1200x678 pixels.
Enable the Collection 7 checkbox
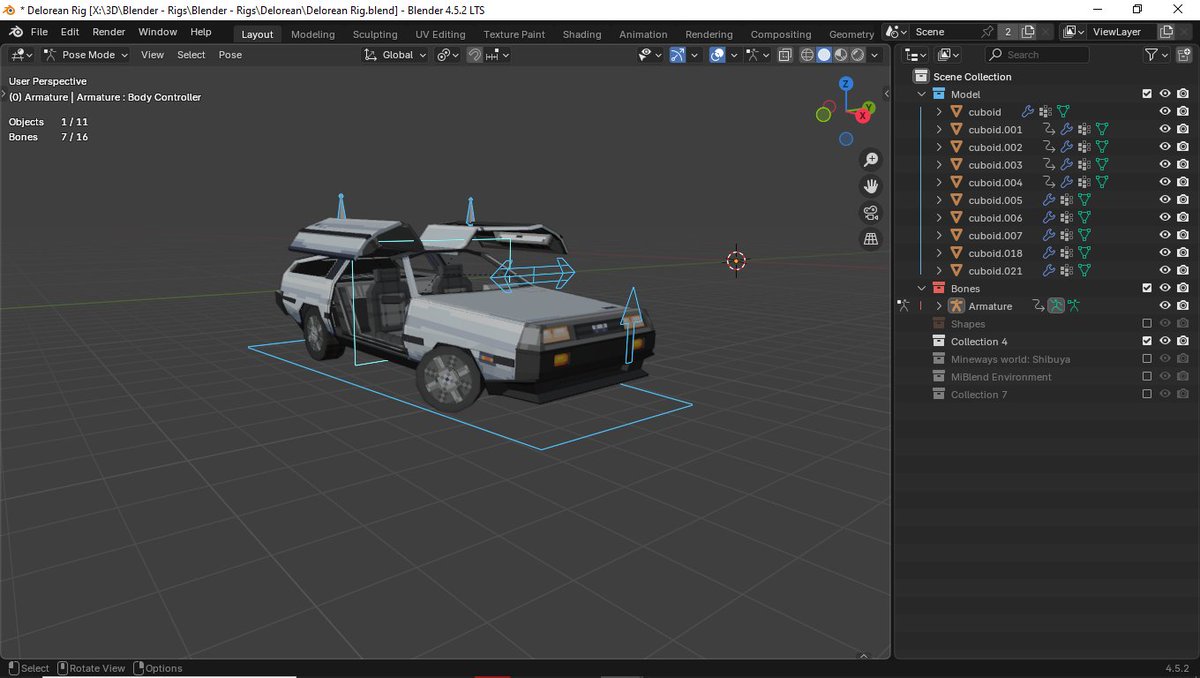pyautogui.click(x=1147, y=395)
